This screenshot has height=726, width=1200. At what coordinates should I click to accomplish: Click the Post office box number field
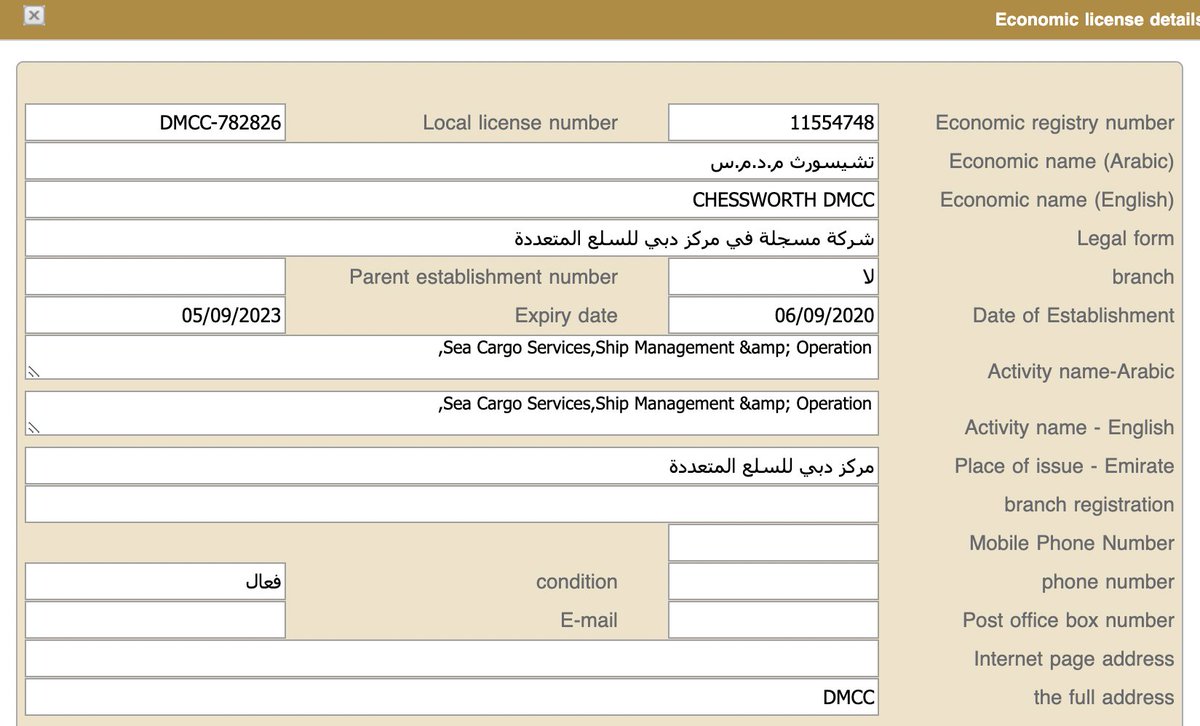coord(773,620)
